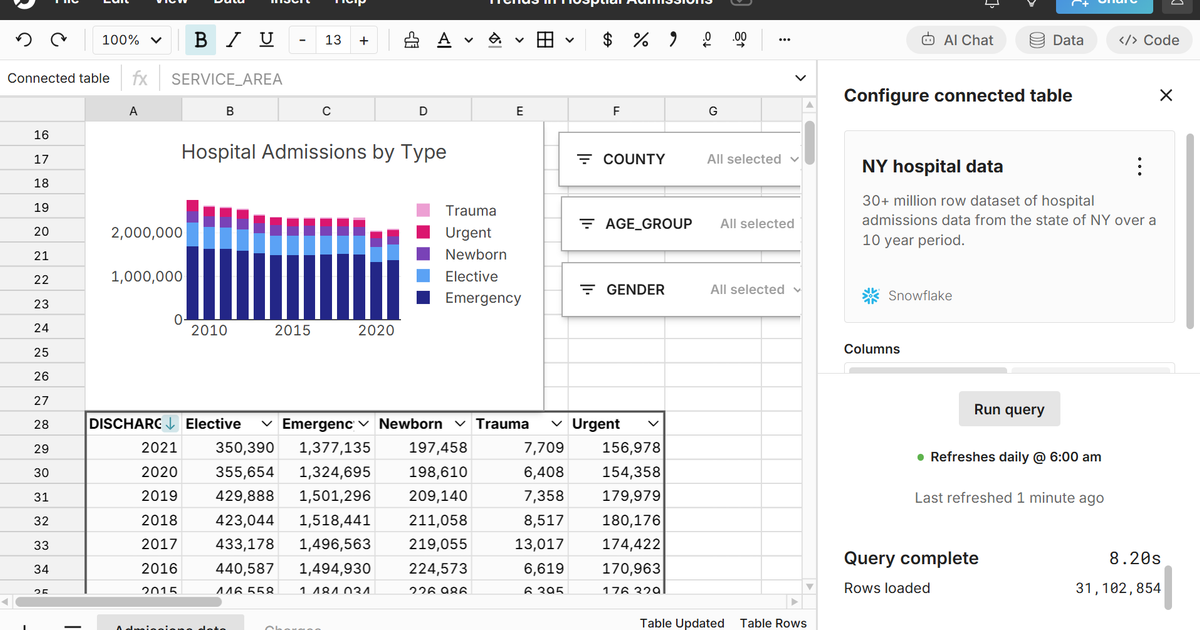1200x630 pixels.
Task: Click the fx function icon
Action: (140, 78)
